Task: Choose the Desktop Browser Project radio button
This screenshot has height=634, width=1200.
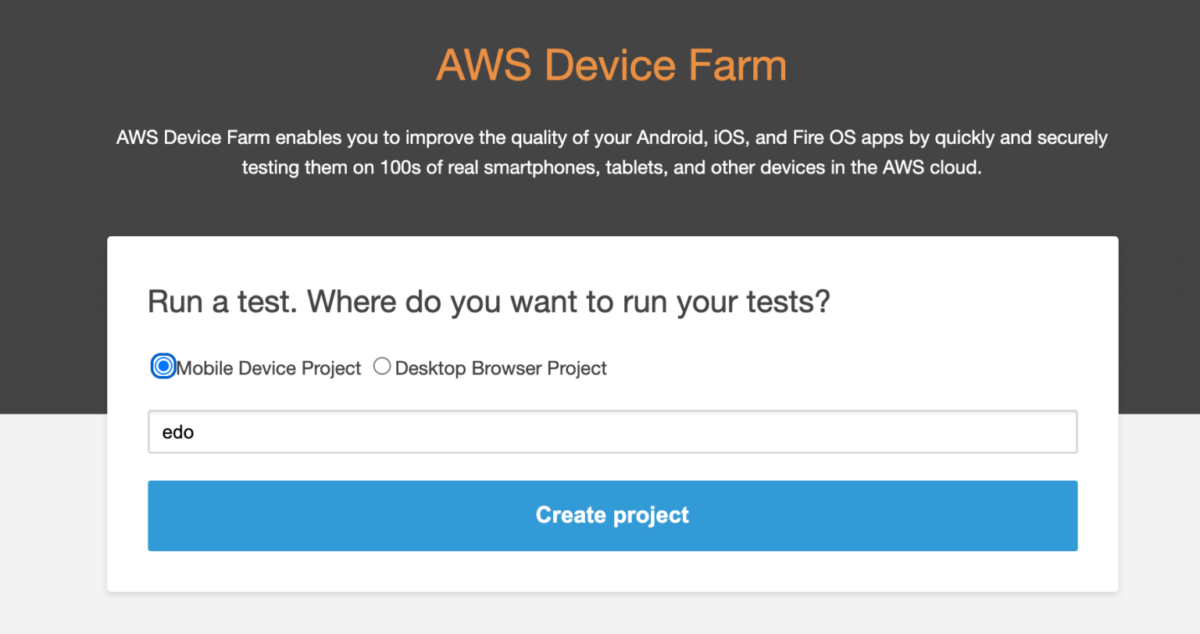Action: tap(382, 367)
